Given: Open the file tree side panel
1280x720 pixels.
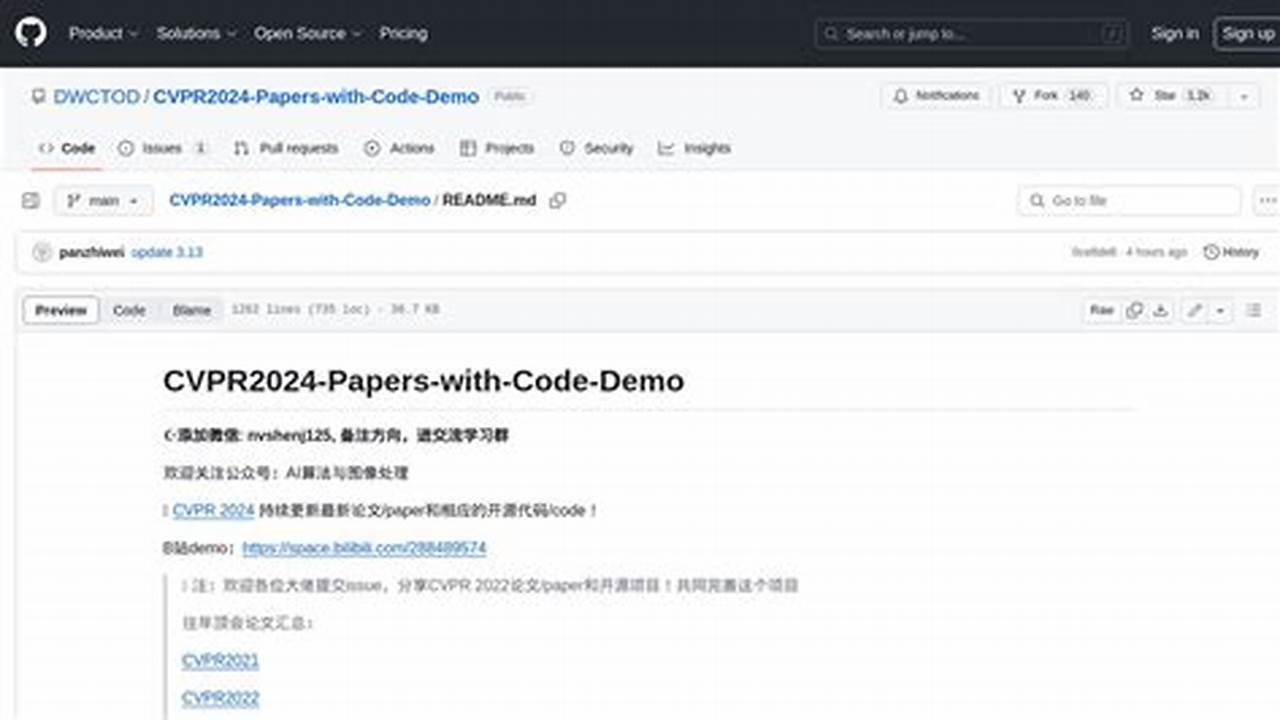Looking at the screenshot, I should pos(33,200).
